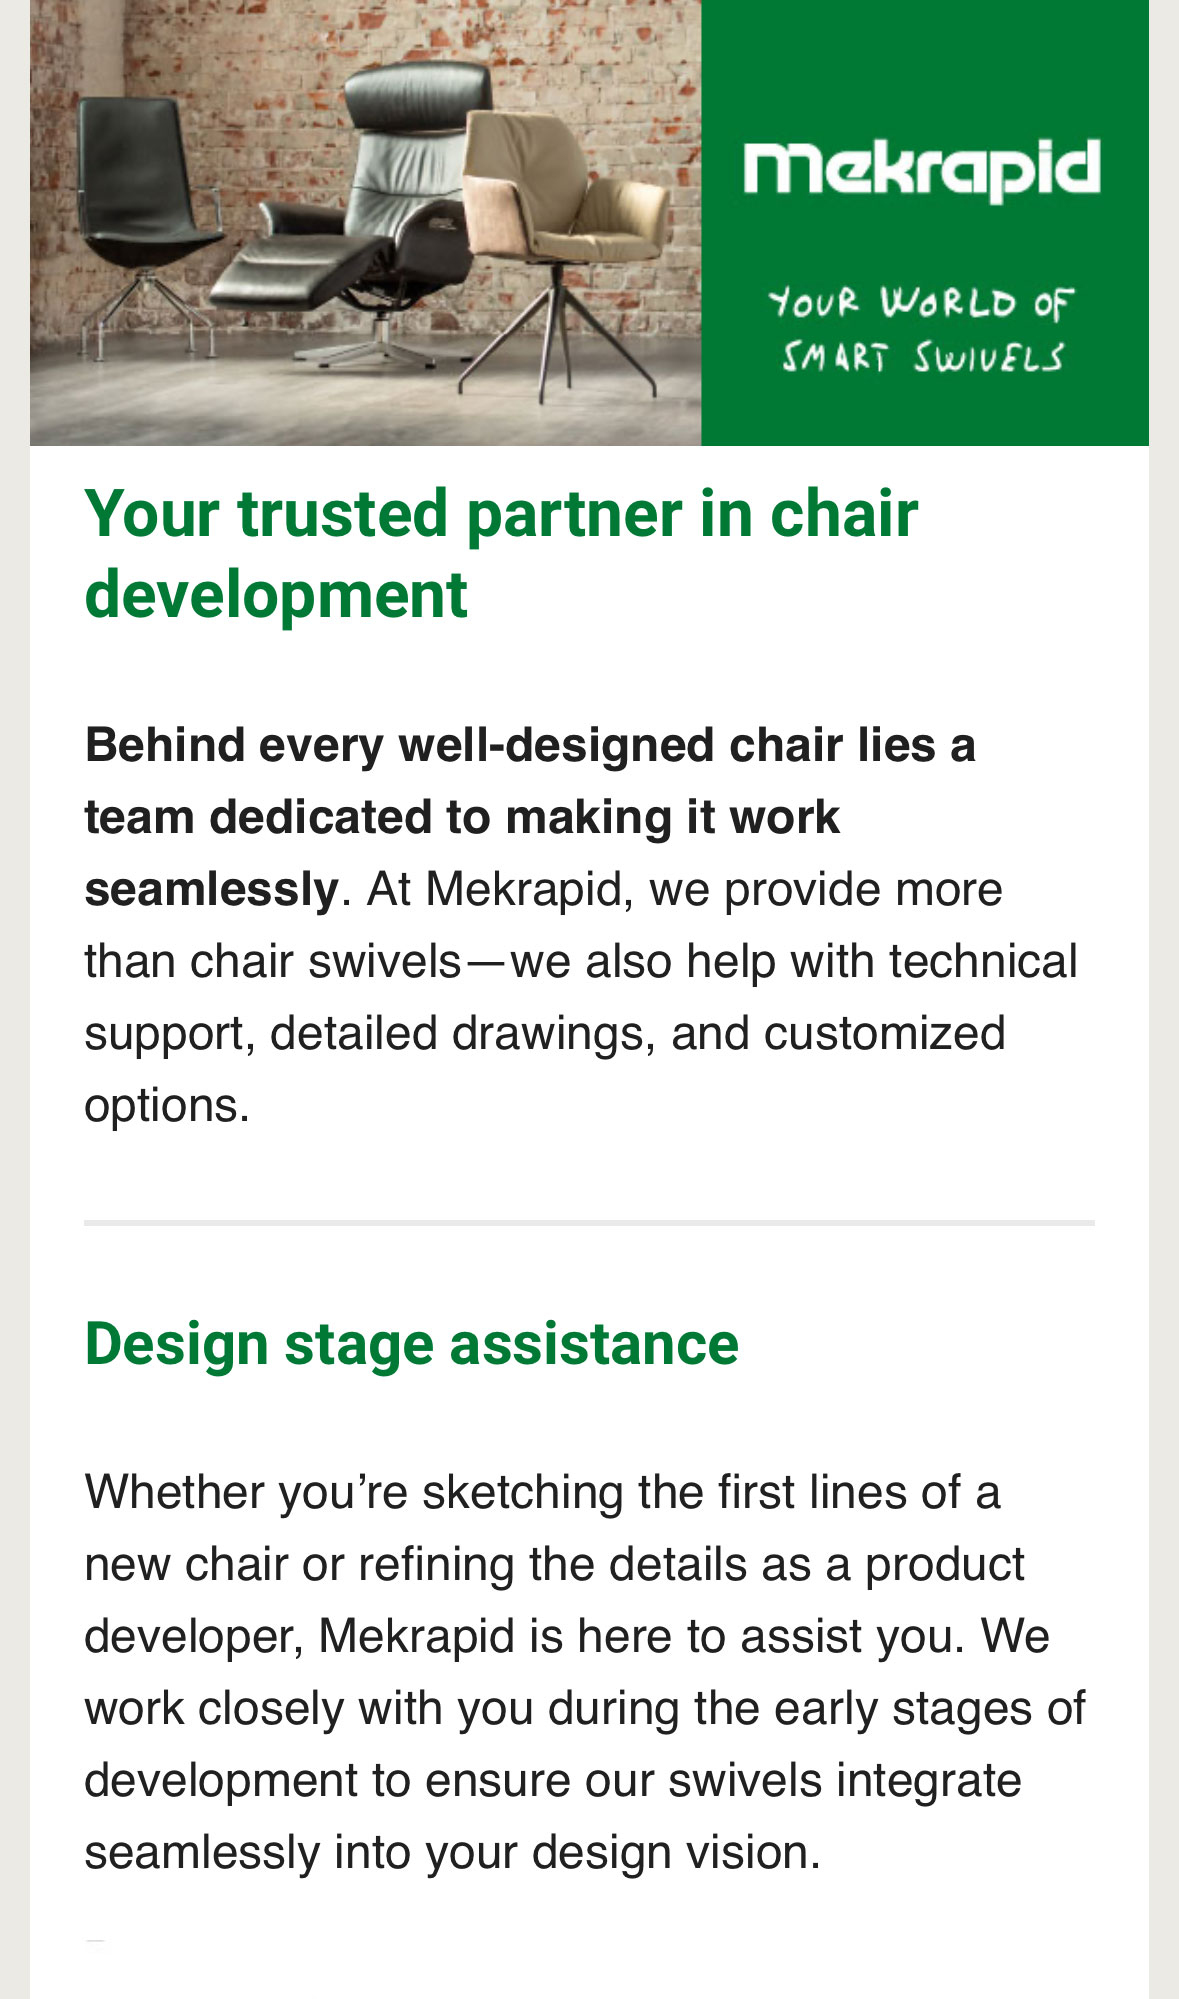
Task: Click the gray horizontal divider line
Action: [589, 1222]
